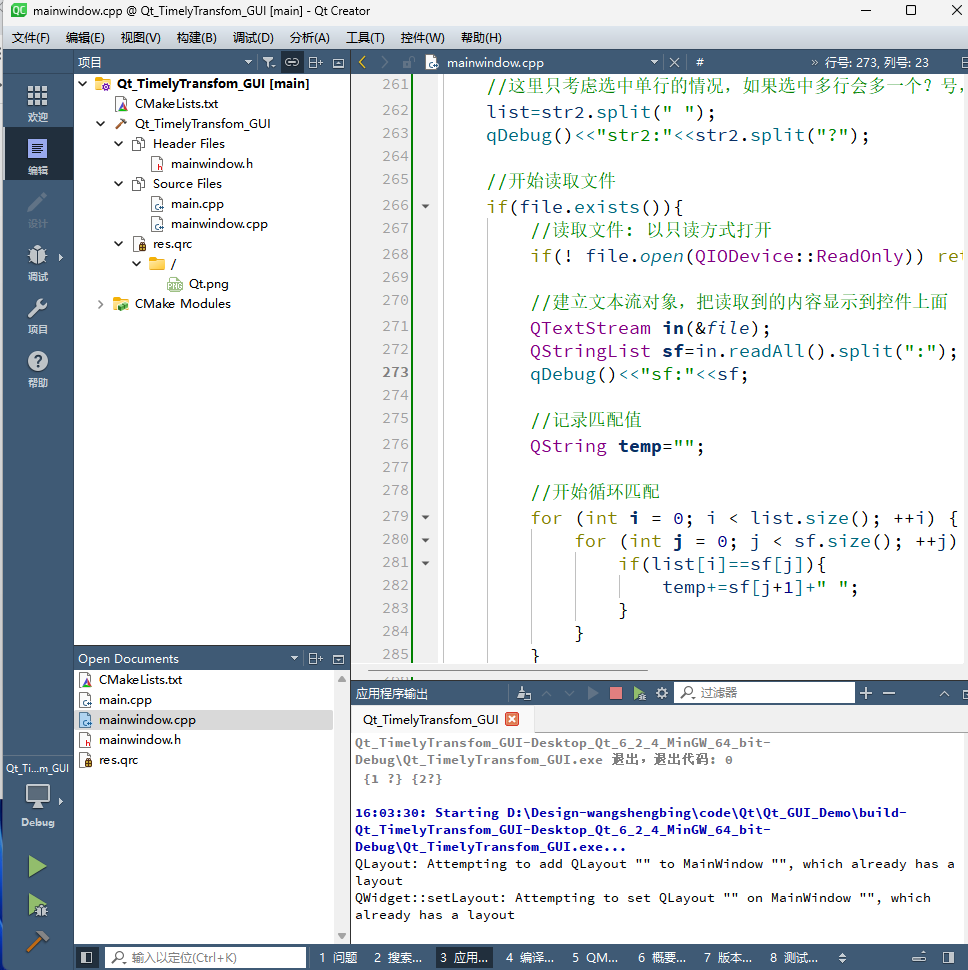Toggle synchronize with editor link icon

pos(291,62)
